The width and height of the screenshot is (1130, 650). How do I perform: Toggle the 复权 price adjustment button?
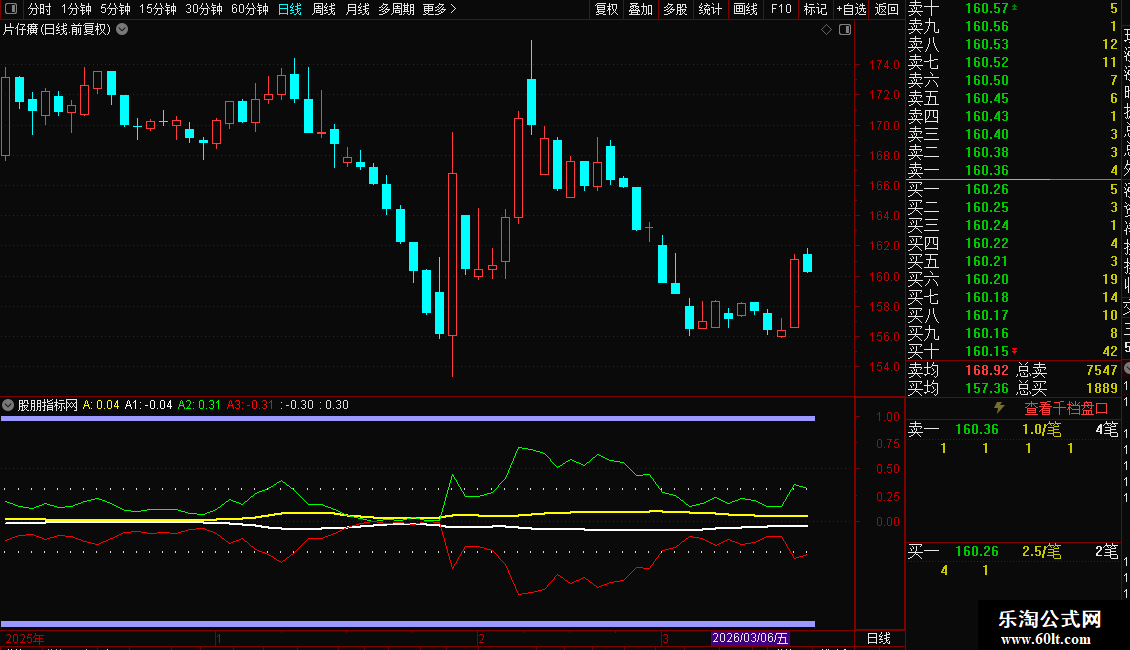607,9
